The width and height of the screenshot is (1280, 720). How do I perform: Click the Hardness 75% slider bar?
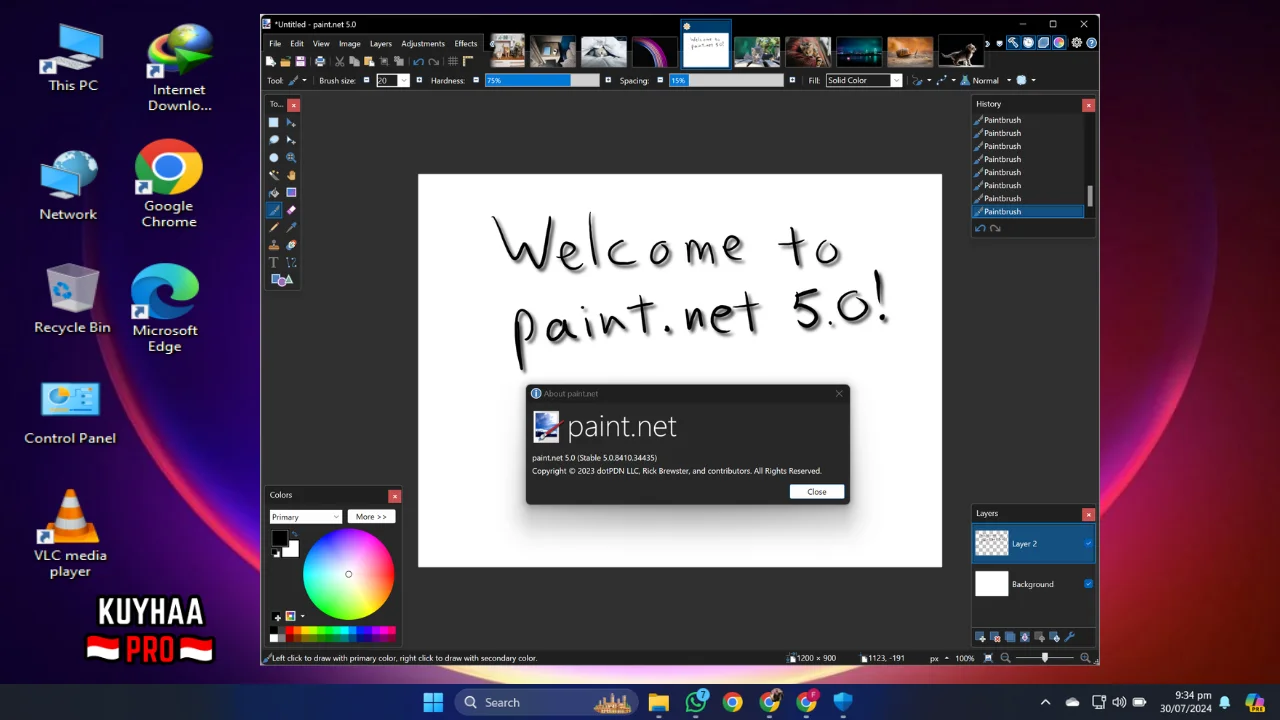[x=542, y=80]
